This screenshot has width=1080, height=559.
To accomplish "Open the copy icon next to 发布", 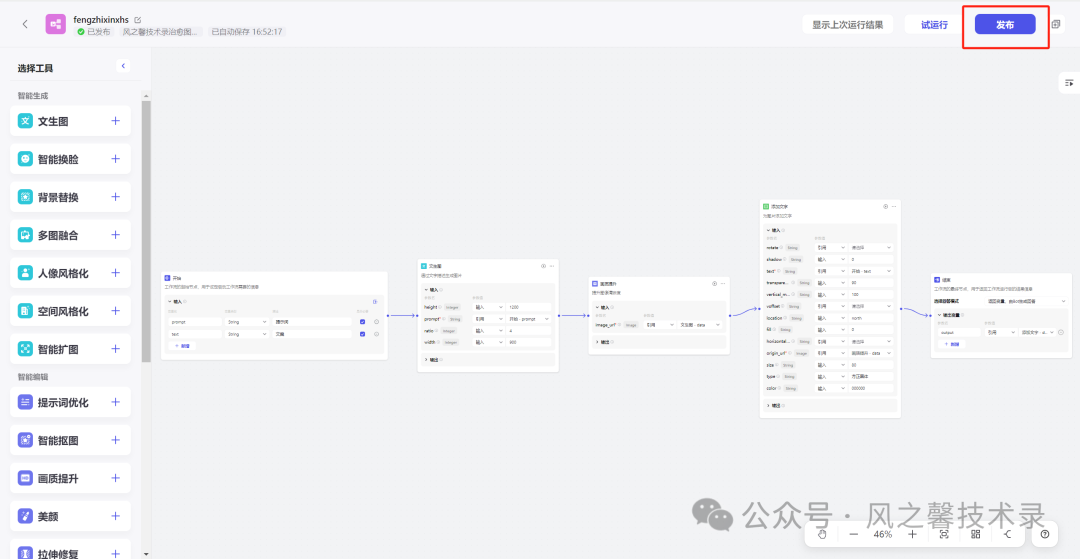I will (x=1056, y=24).
